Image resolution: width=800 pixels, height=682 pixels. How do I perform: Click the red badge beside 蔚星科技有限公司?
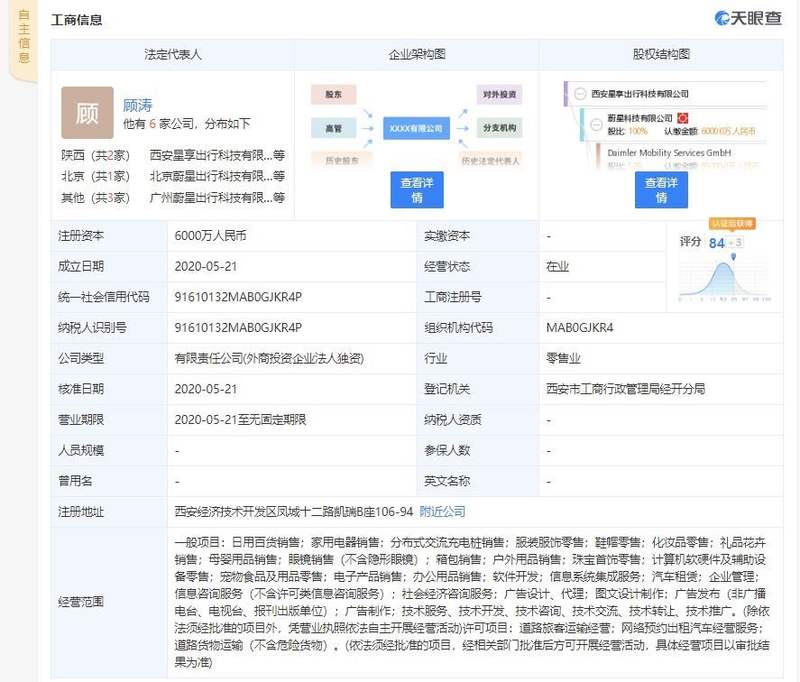point(683,118)
